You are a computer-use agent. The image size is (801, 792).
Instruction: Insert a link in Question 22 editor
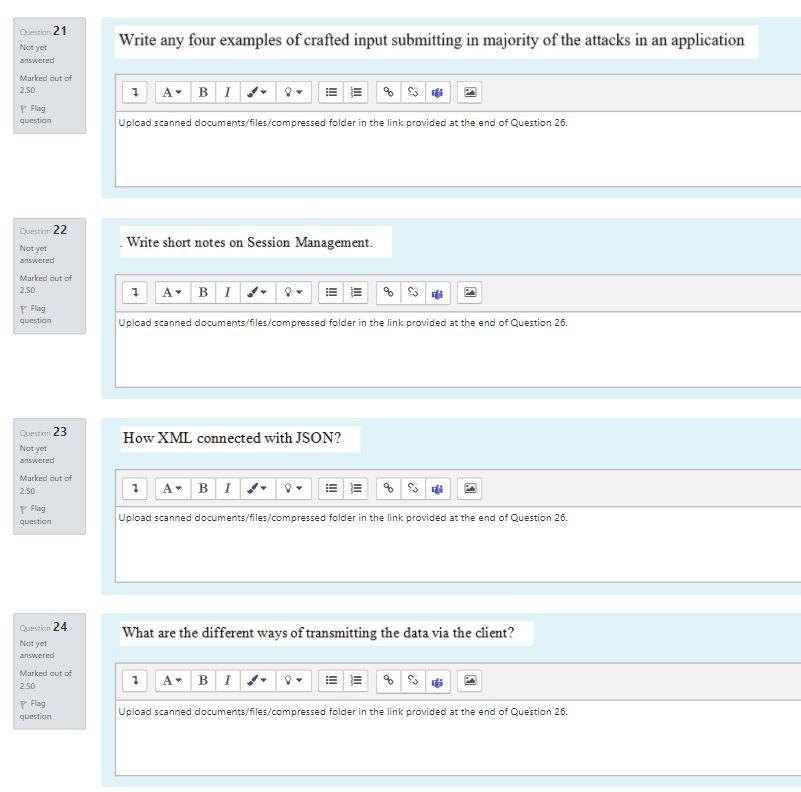(386, 292)
